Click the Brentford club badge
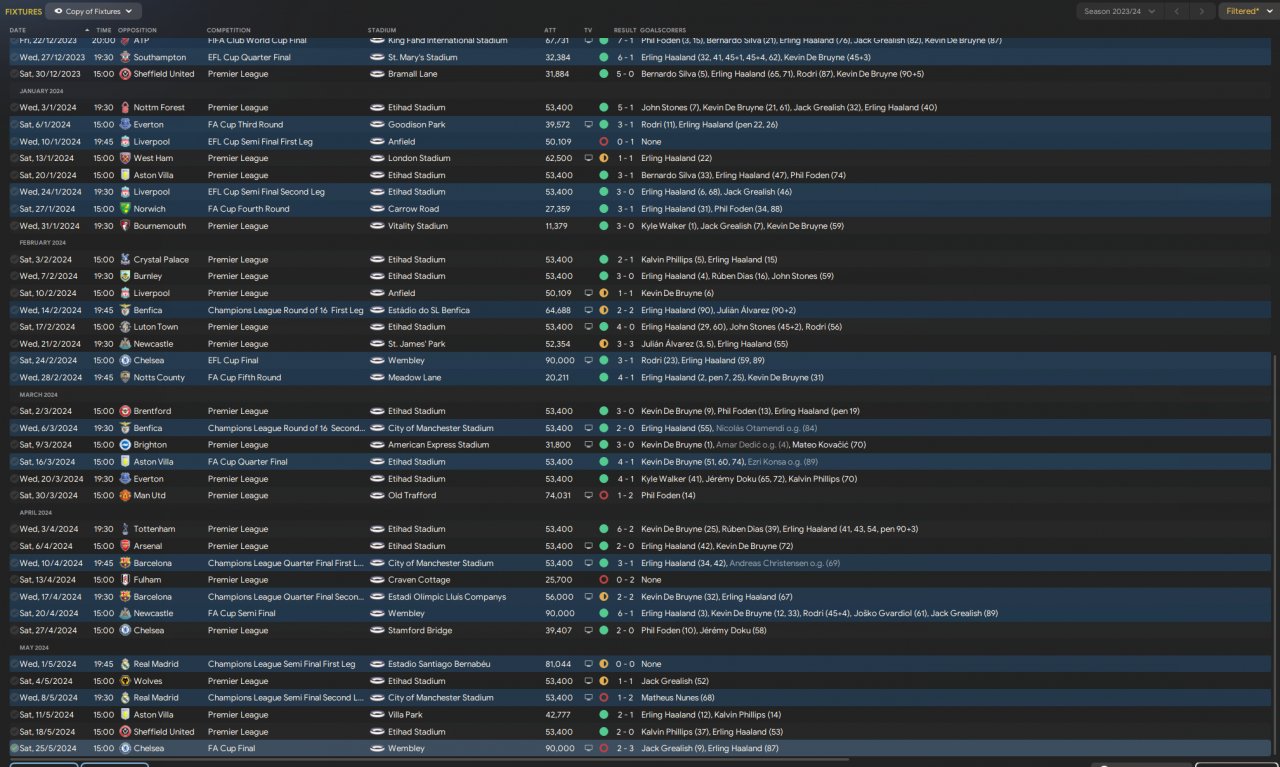The width and height of the screenshot is (1280, 767). point(125,411)
